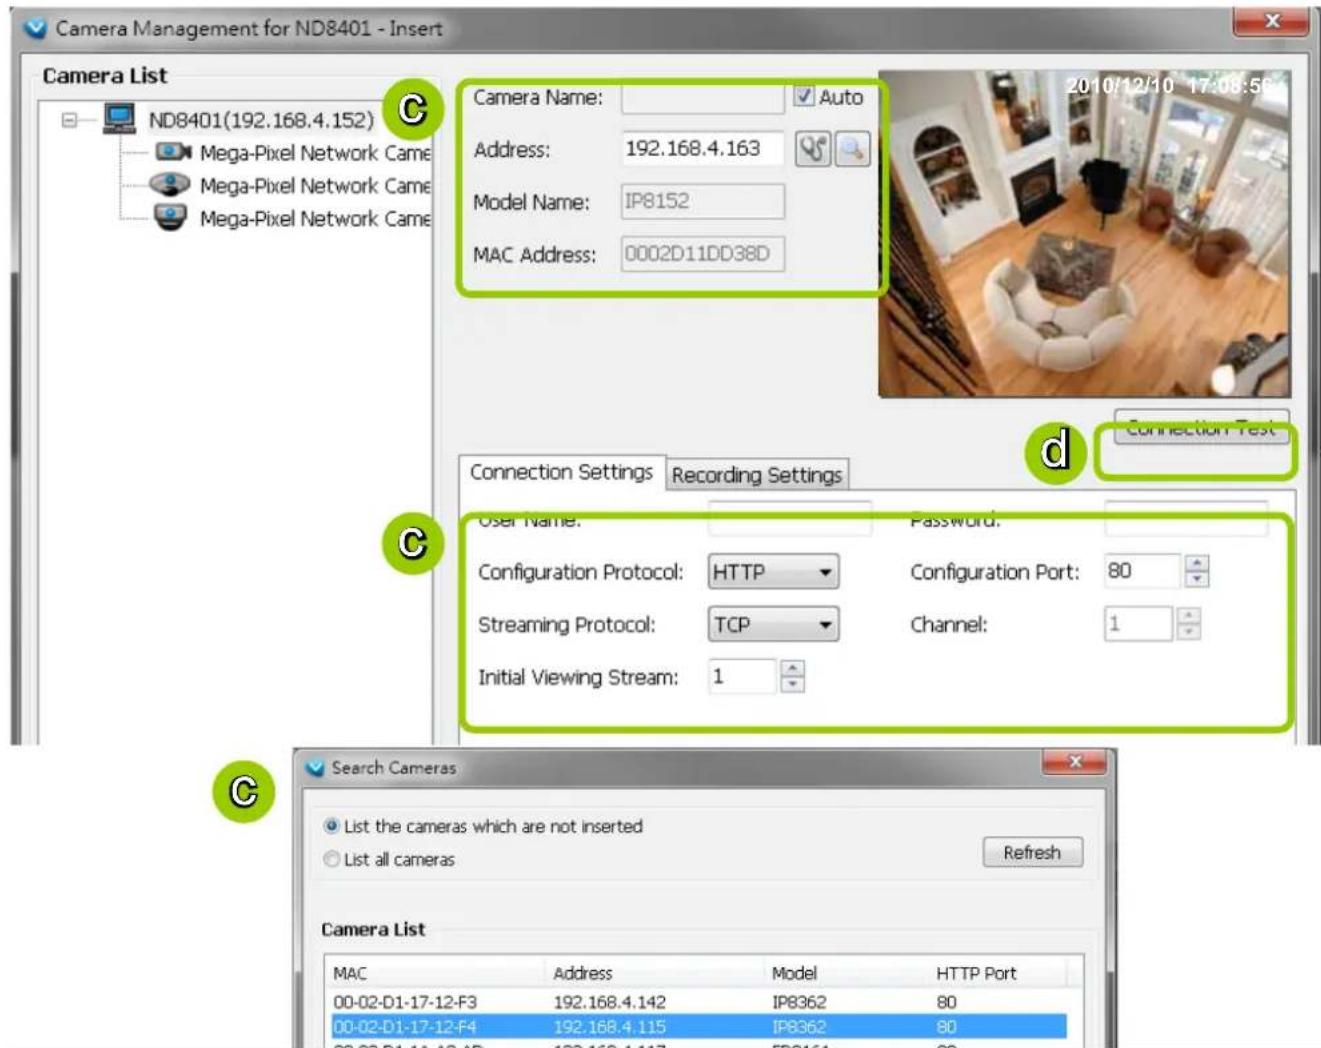
Task: Switch to Recording Settings tab
Action: tap(757, 475)
